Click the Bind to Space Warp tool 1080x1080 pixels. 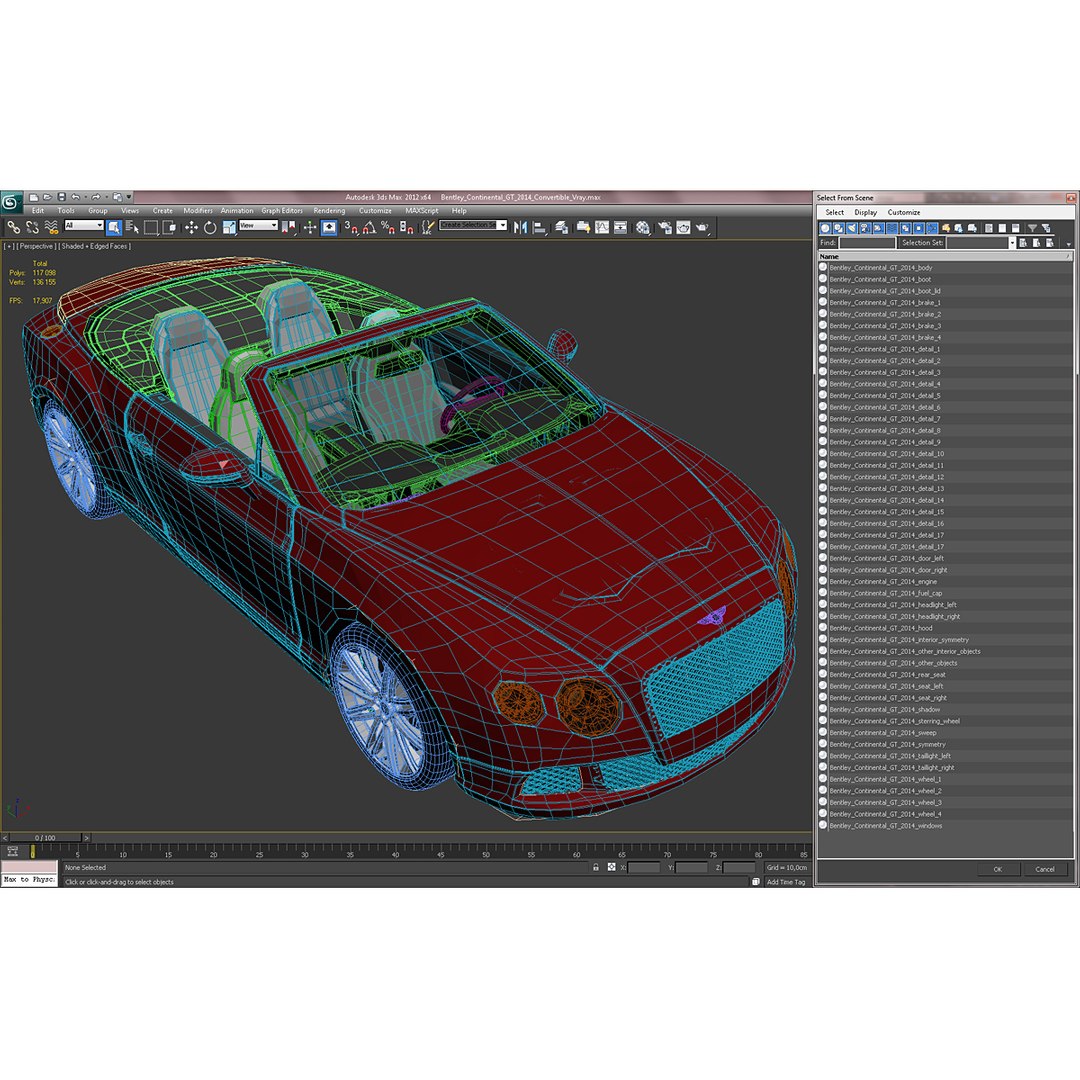coord(52,227)
